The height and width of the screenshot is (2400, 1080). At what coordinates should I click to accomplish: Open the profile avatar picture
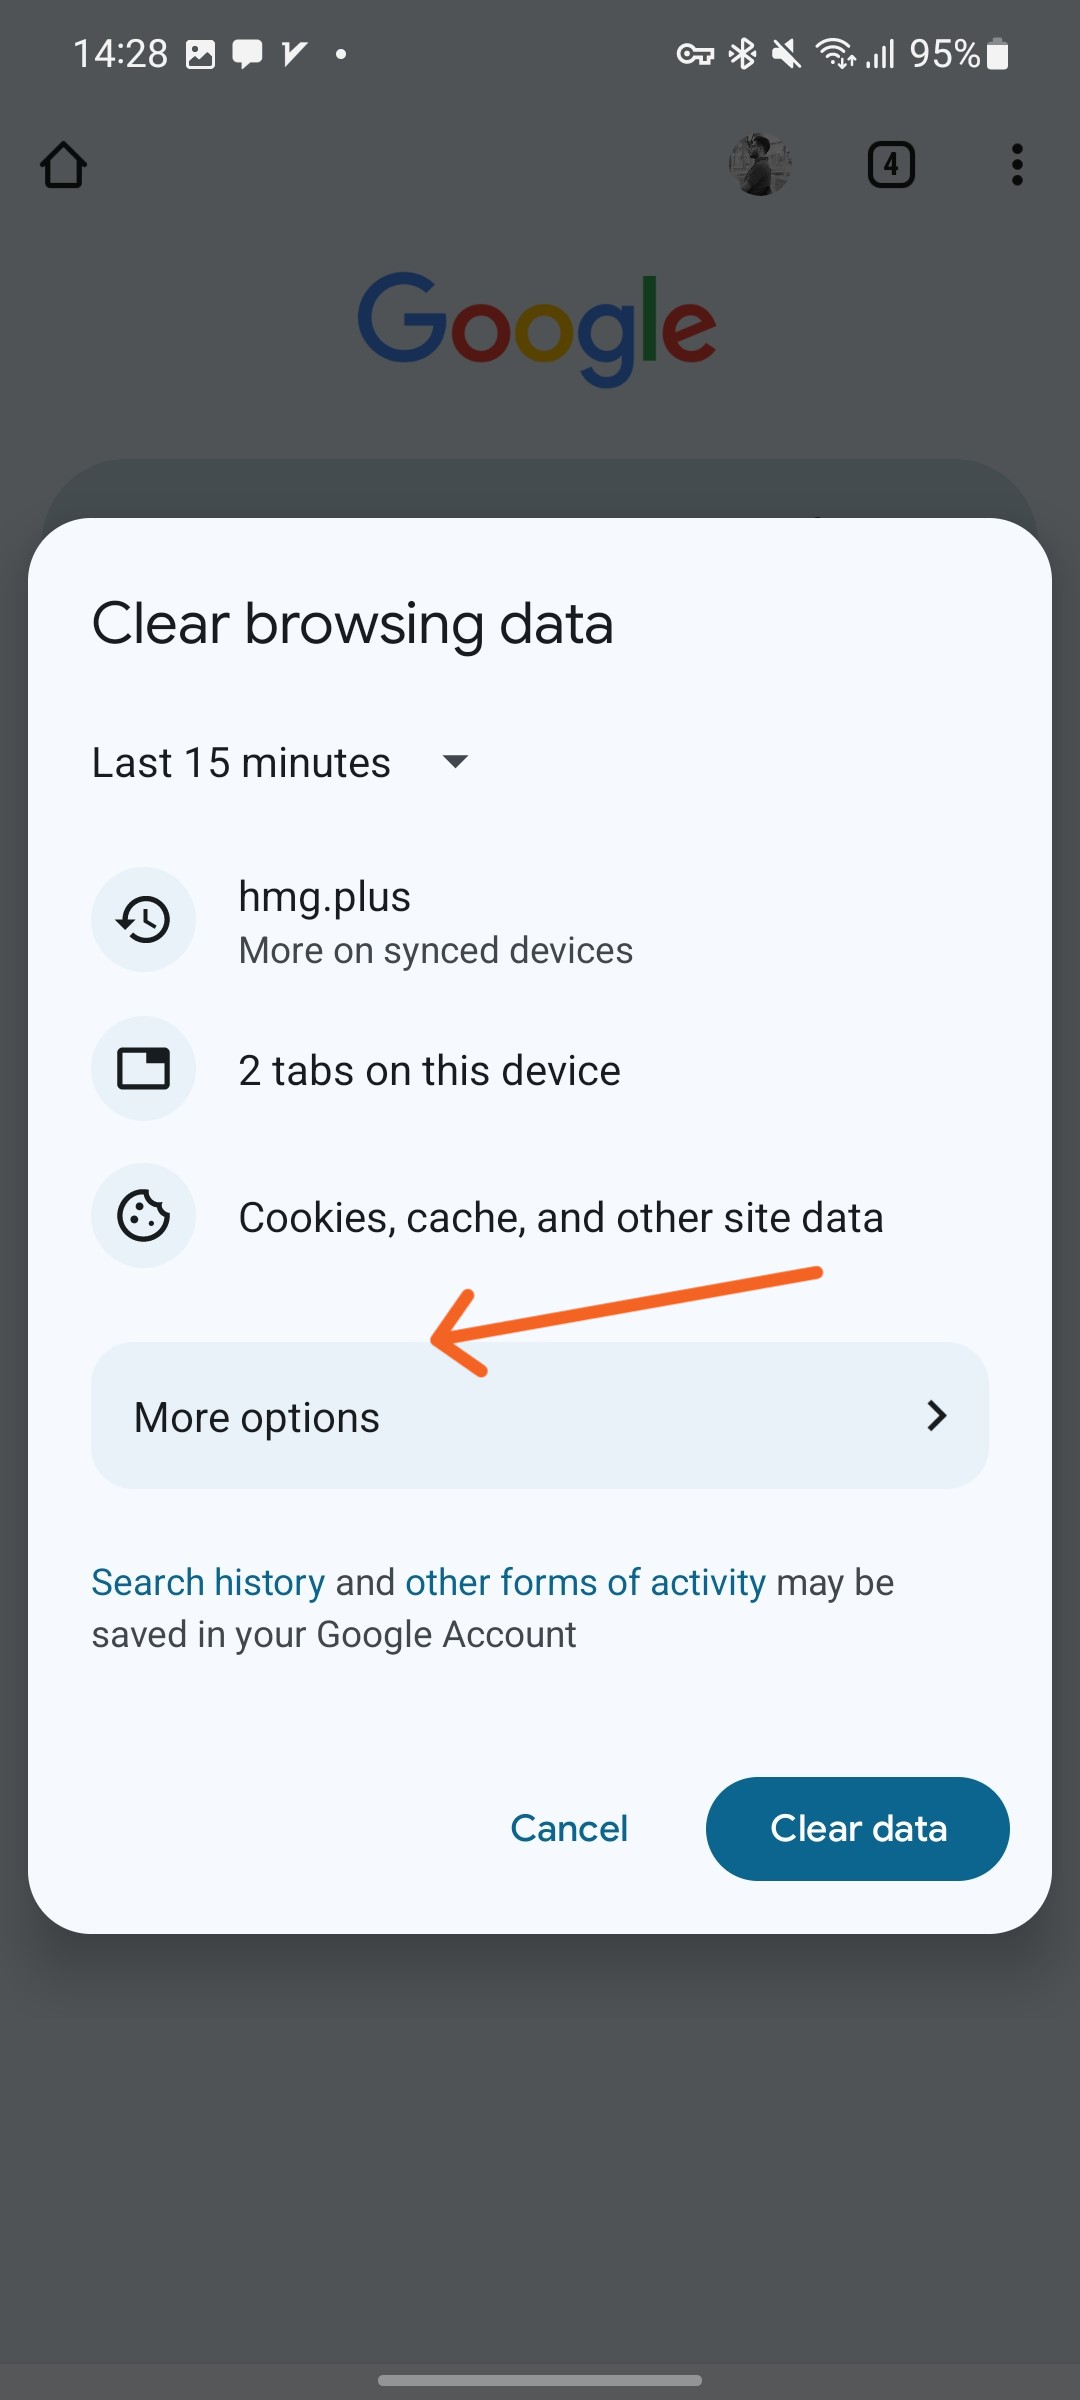coord(760,165)
